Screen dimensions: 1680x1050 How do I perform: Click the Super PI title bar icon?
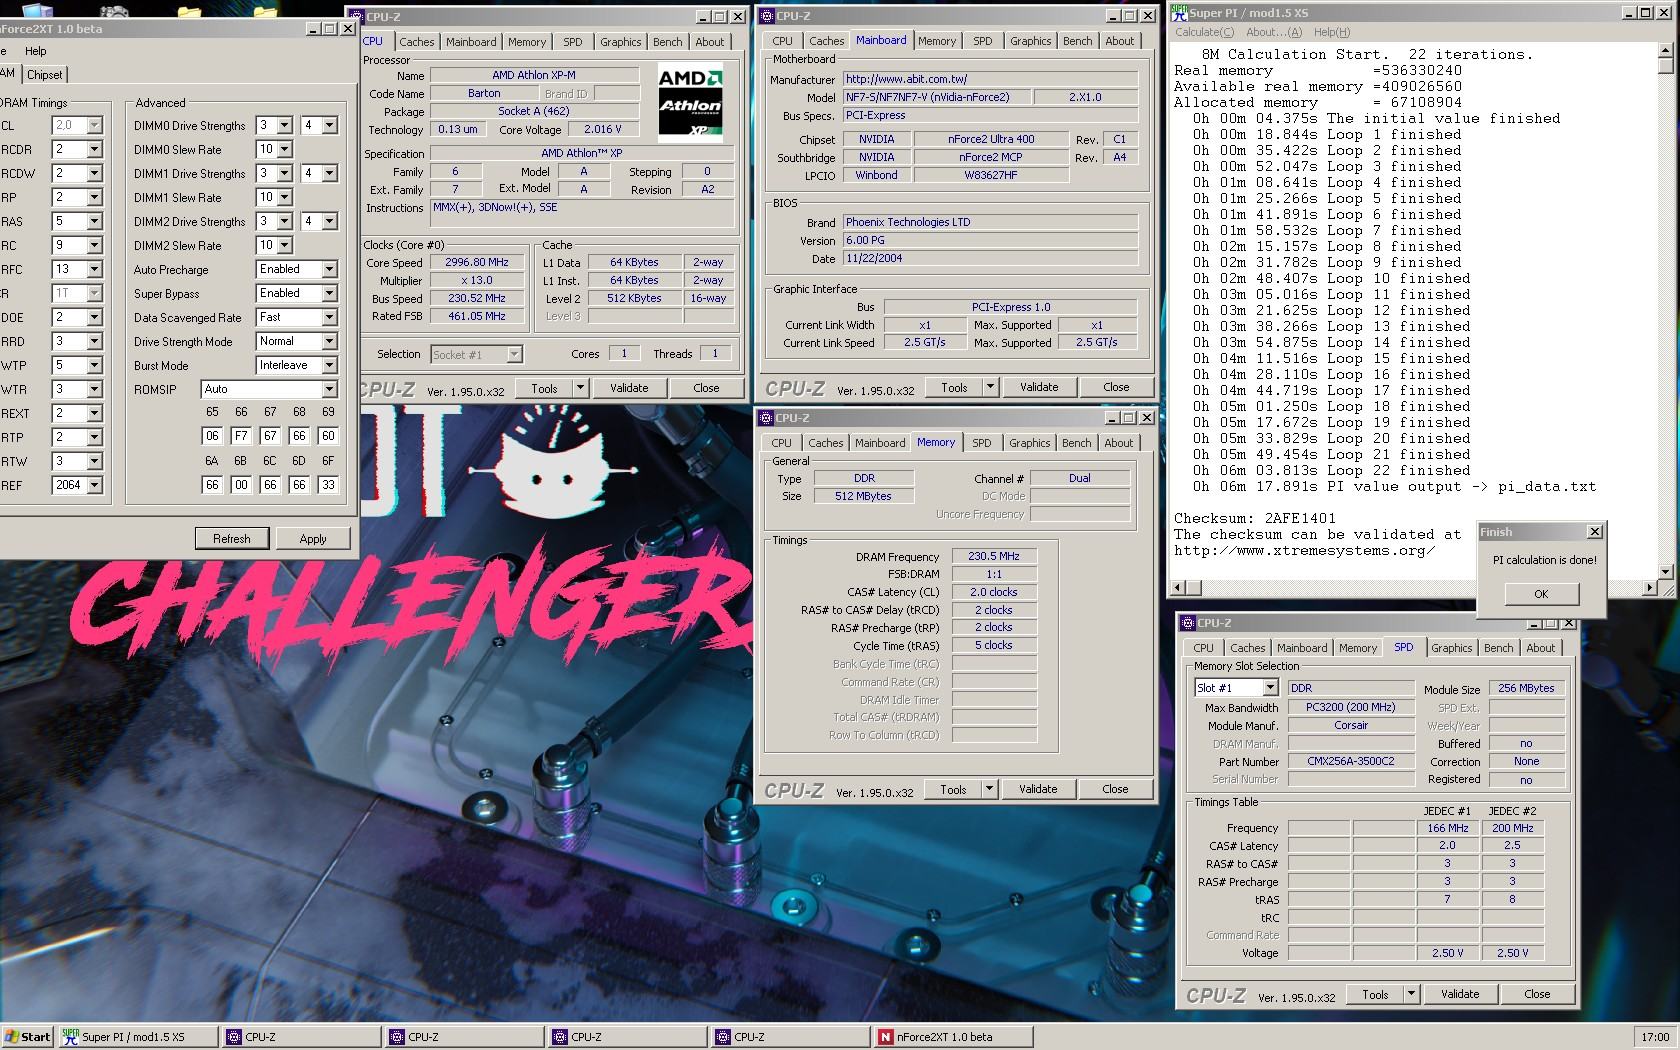pos(1179,13)
